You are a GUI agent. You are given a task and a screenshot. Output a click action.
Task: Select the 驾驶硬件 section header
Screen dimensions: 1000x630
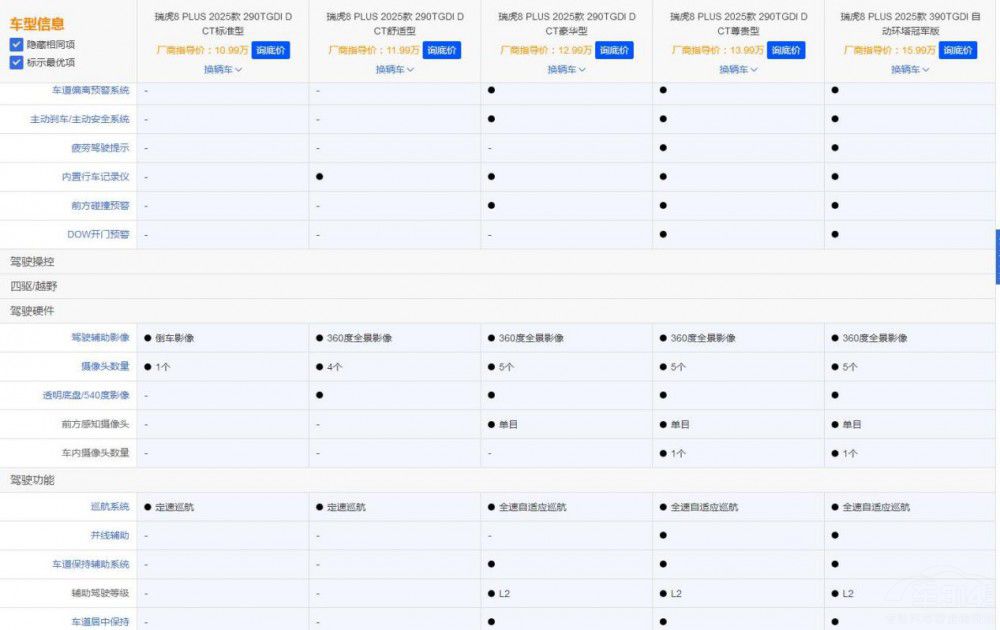[32, 311]
